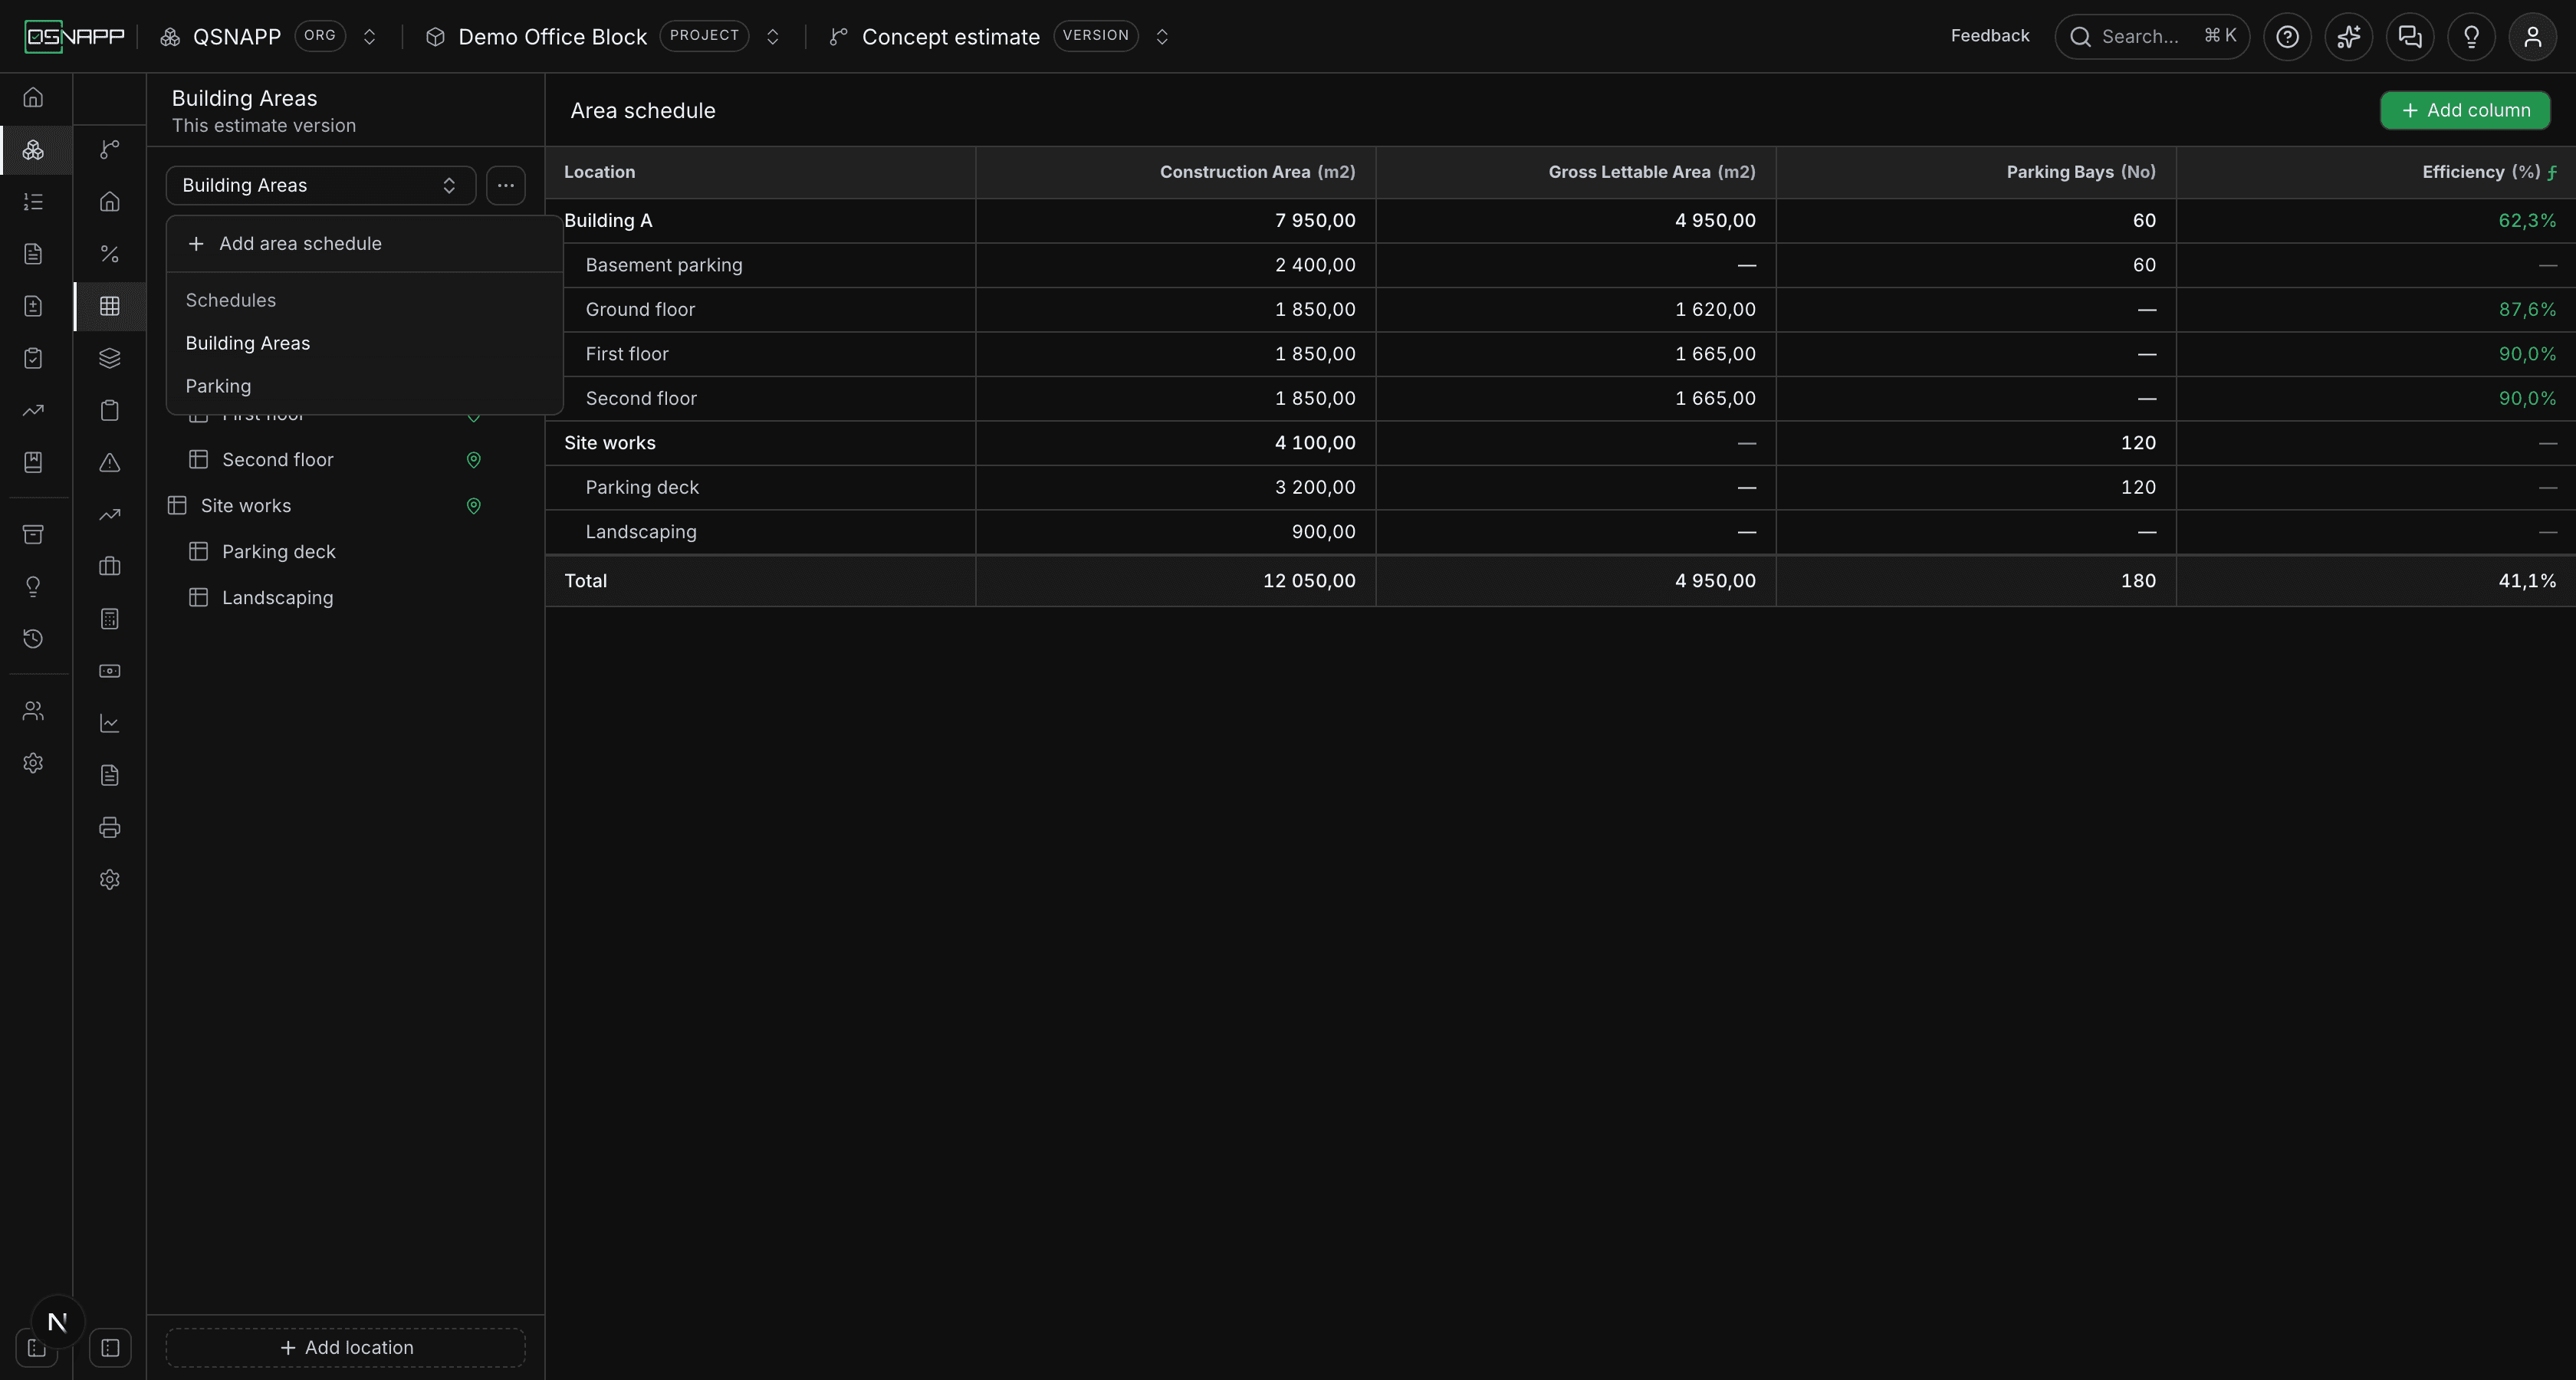Screen dimensions: 2576x1380
Task: Open the briefcase icon in inner sidebar
Action: (110, 567)
